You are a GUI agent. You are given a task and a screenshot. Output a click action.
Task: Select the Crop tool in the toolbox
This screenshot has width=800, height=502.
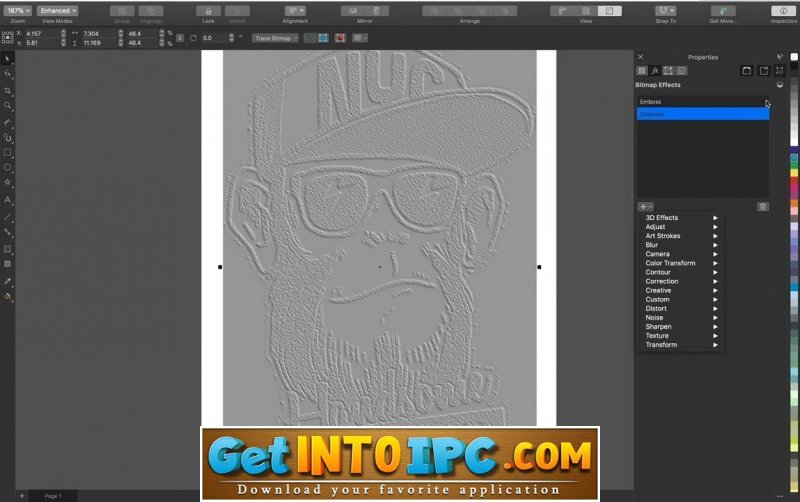tap(7, 90)
